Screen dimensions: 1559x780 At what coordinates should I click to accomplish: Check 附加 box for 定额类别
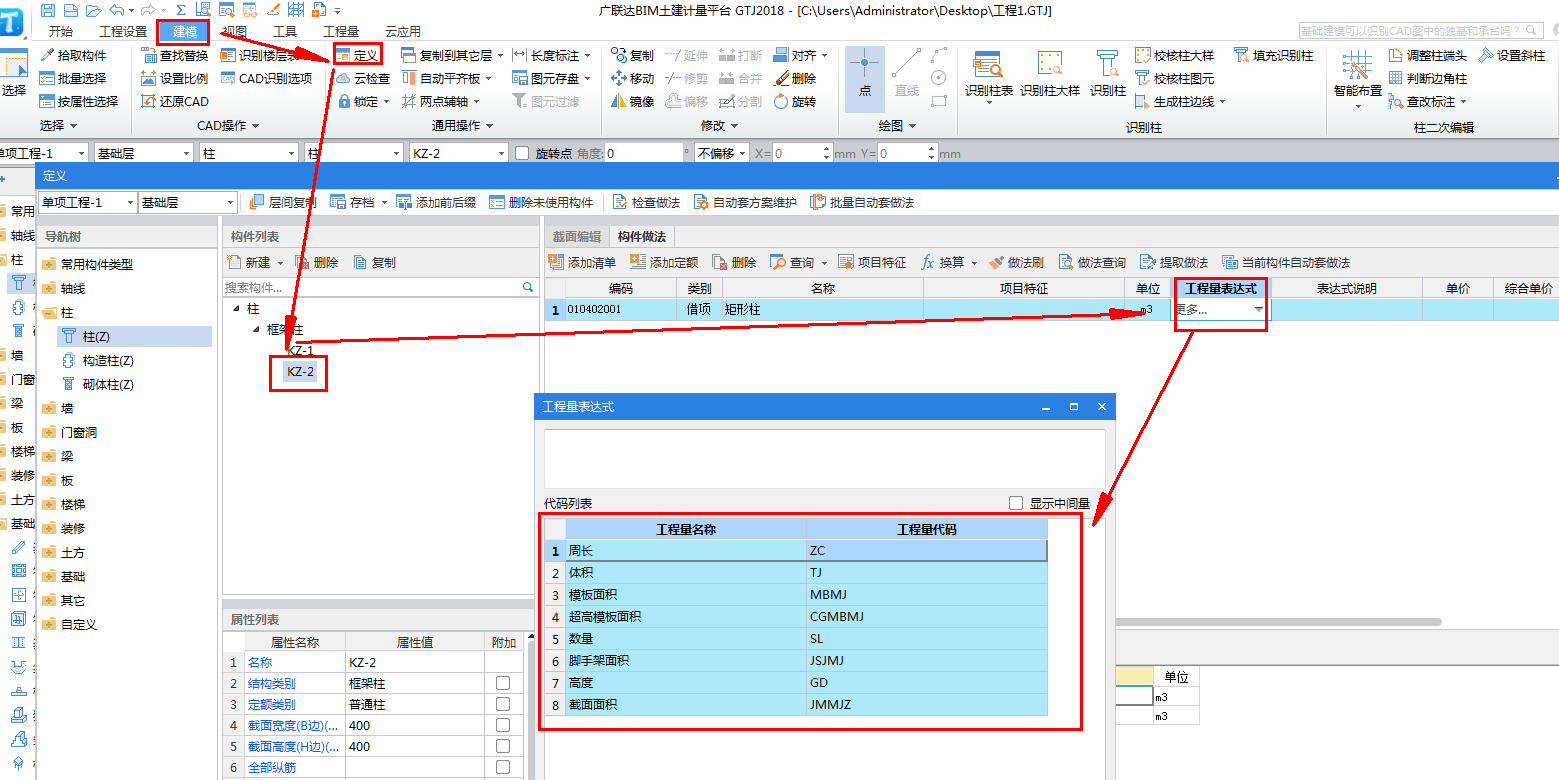pos(503,704)
